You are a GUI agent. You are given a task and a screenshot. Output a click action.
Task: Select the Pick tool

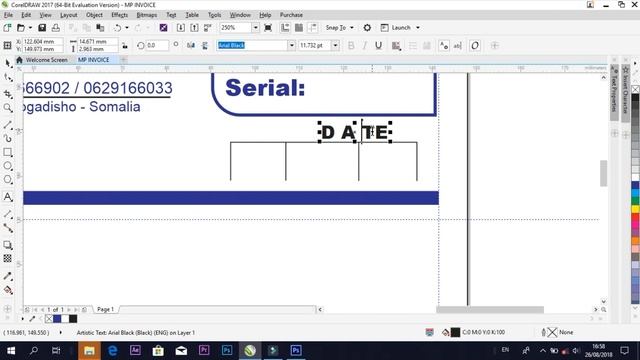(x=8, y=63)
